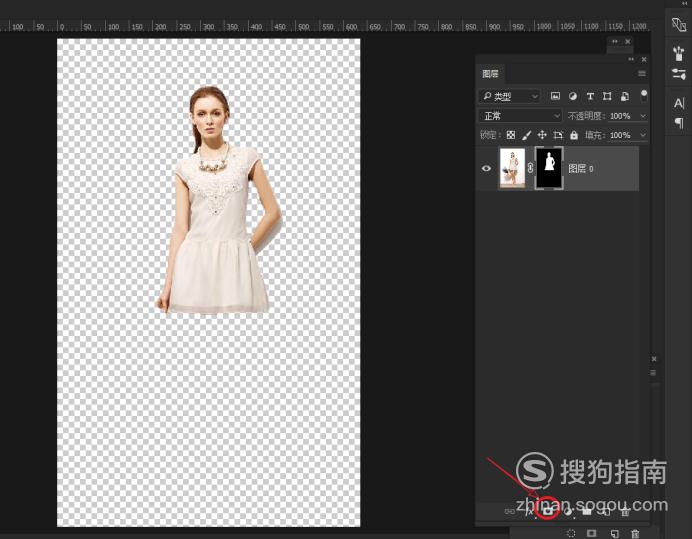Collapse the Layers panel with double arrows
The image size is (692, 539).
631,59
